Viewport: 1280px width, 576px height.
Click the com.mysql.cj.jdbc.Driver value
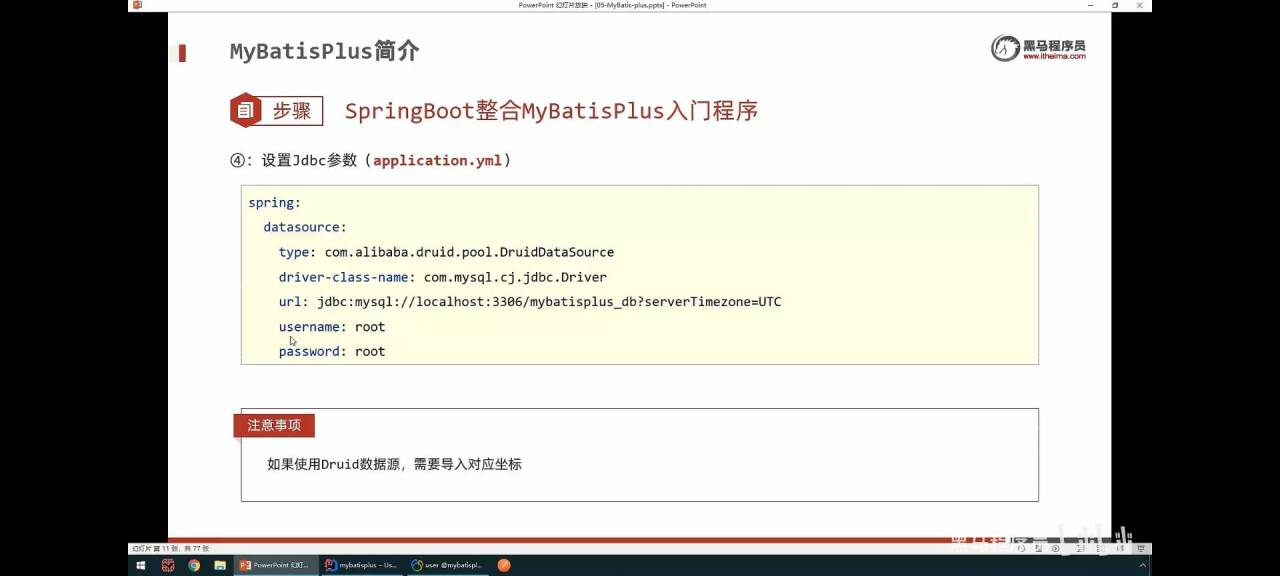tap(515, 277)
